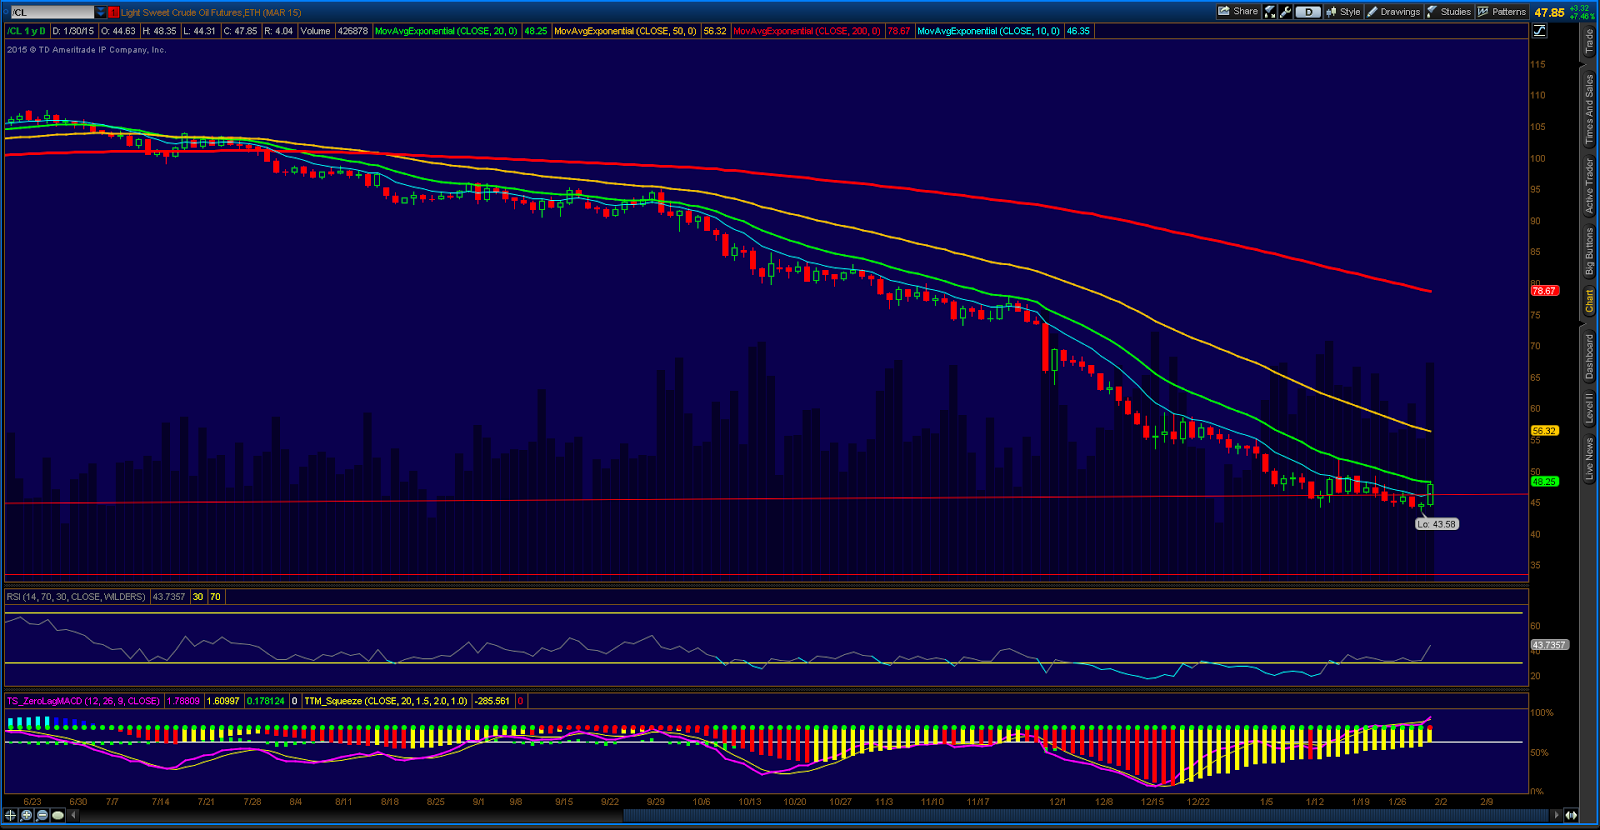Viewport: 1600px width, 830px height.
Task: Click the 1.78809 MACD value
Action: [x=183, y=701]
